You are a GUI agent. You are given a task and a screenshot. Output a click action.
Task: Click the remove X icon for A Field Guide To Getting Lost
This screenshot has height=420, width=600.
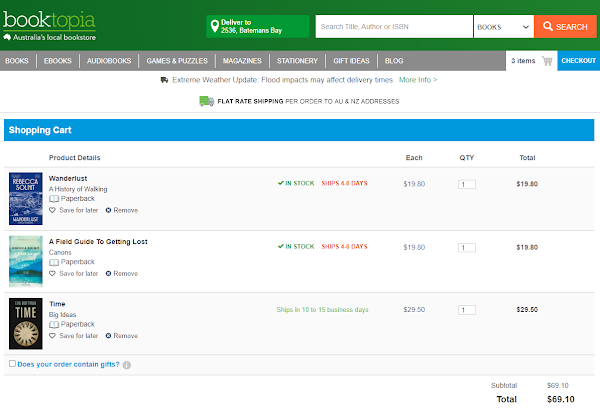pyautogui.click(x=108, y=273)
